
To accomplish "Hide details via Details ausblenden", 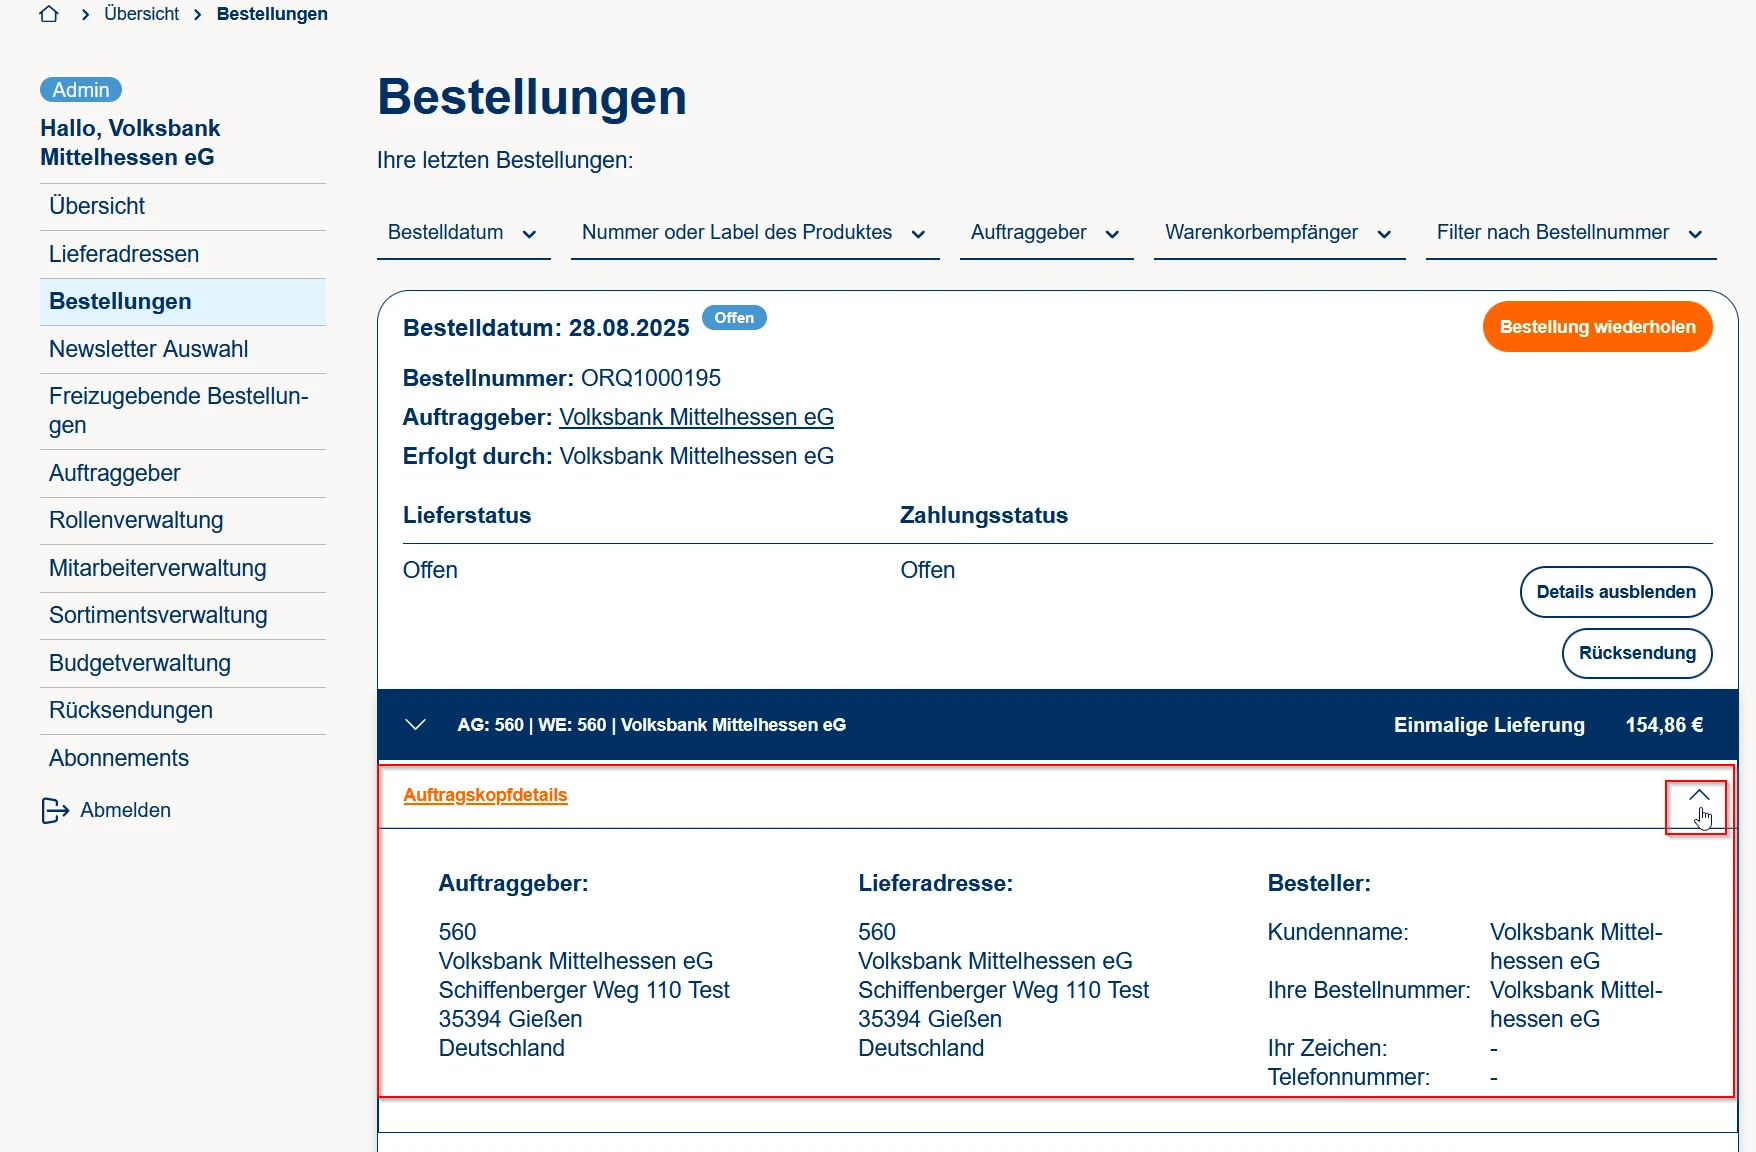I will 1615,592.
